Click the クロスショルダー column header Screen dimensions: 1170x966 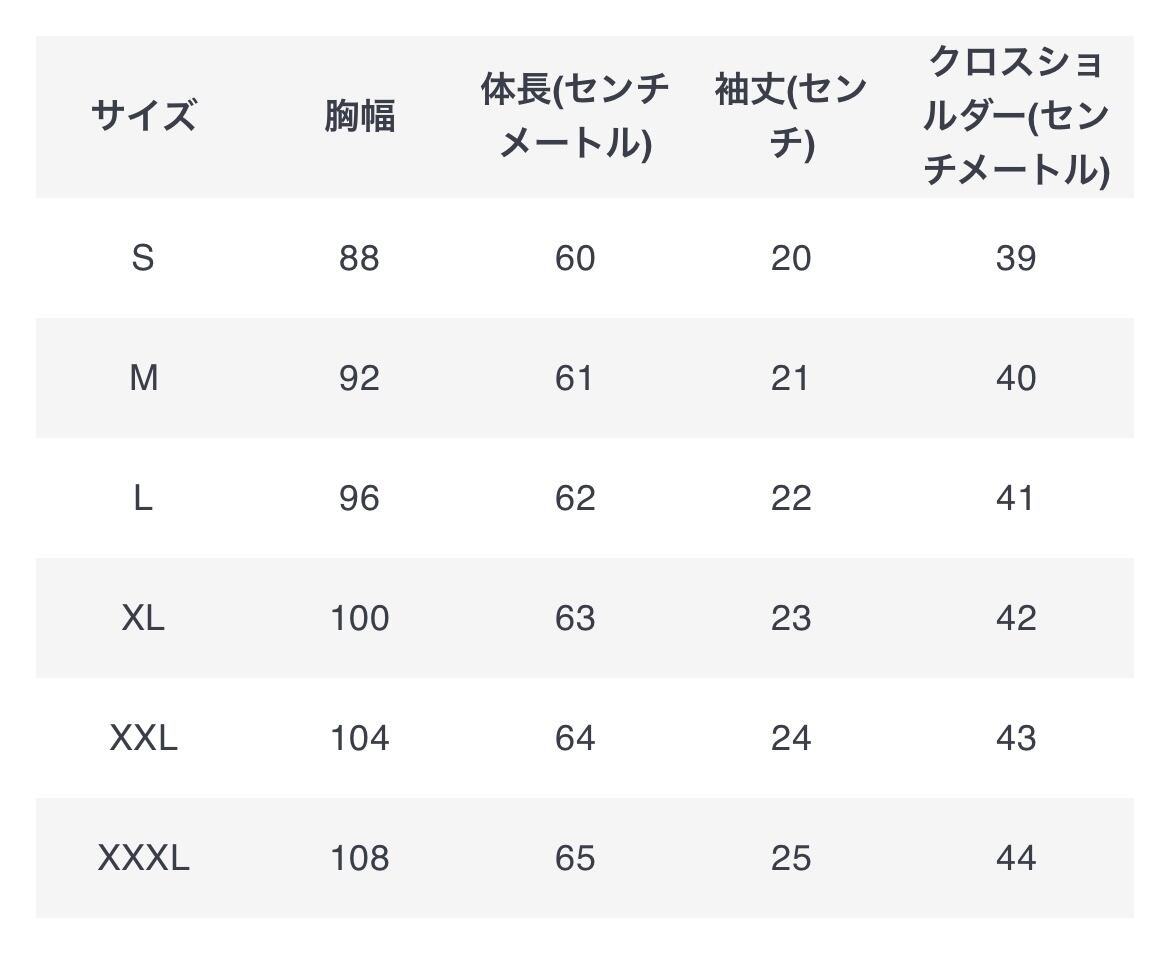tap(1015, 117)
